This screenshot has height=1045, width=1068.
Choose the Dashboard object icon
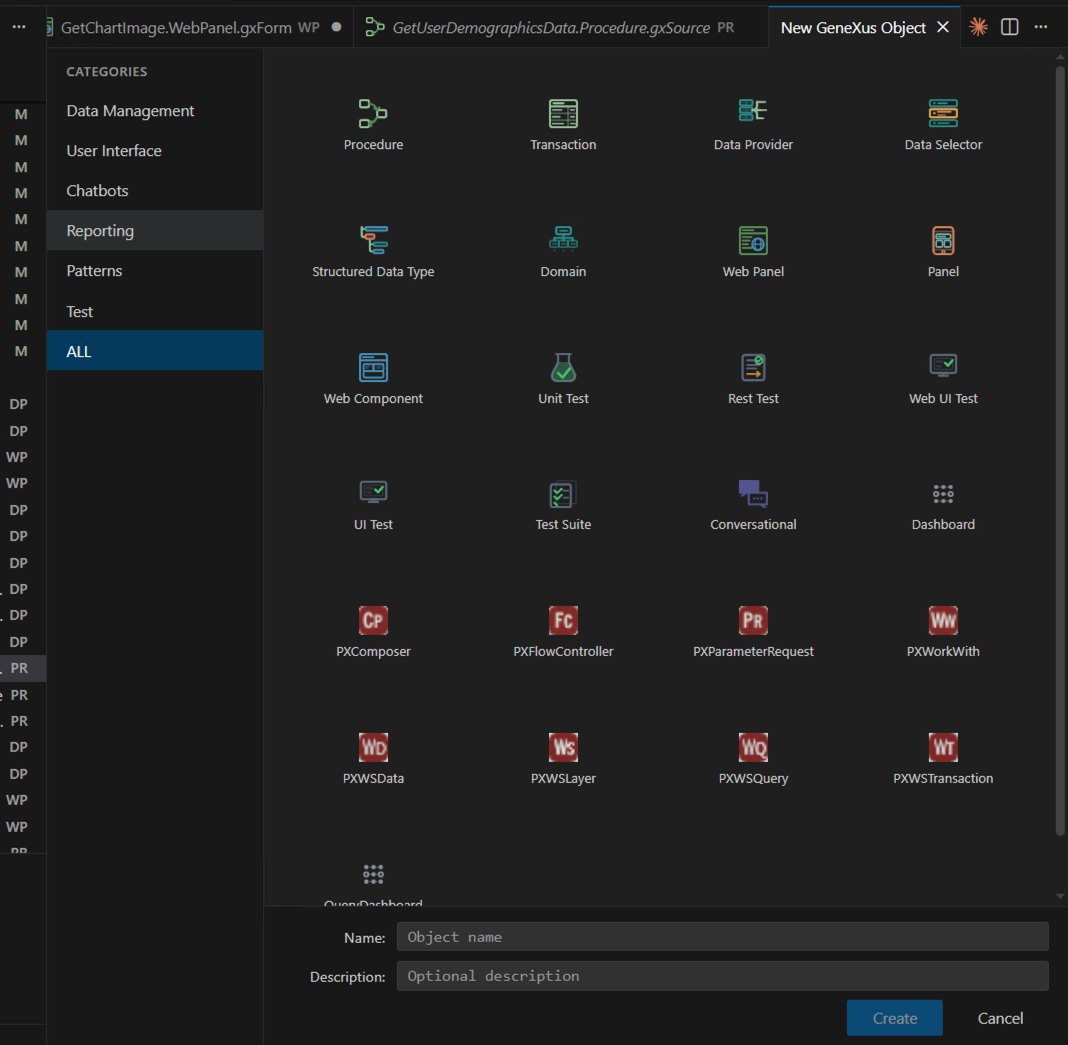943,493
